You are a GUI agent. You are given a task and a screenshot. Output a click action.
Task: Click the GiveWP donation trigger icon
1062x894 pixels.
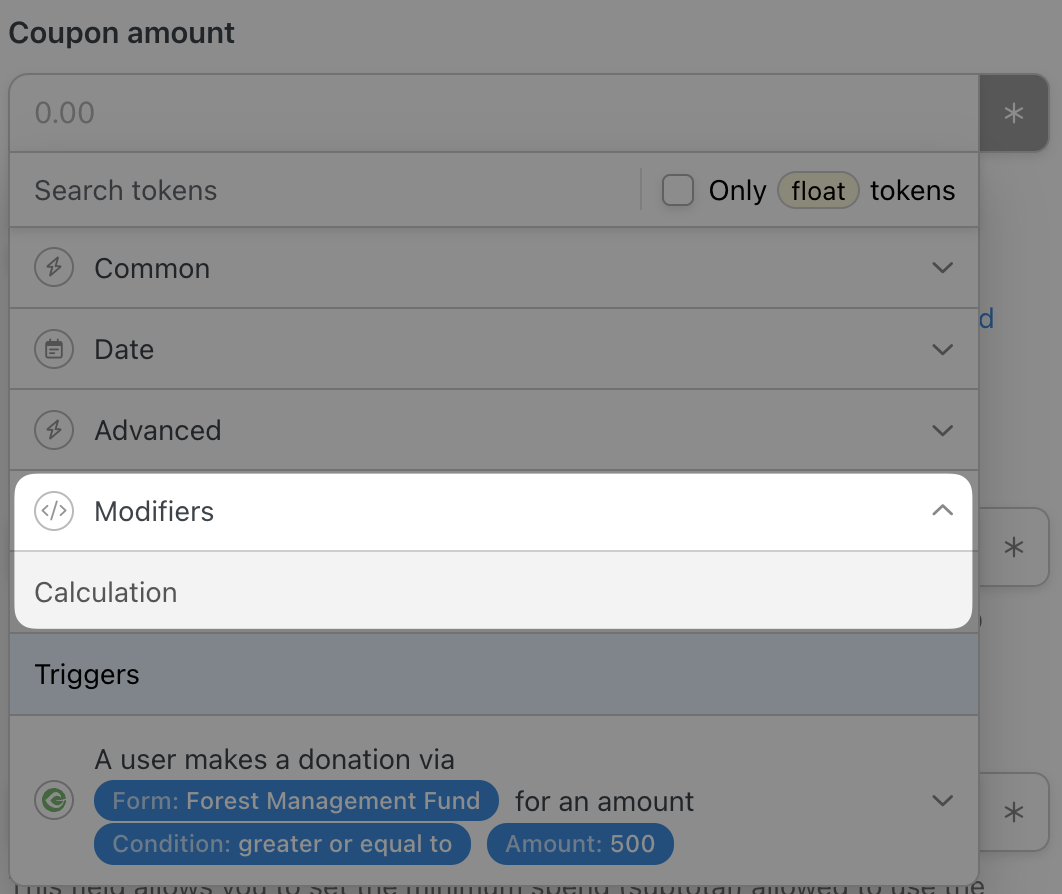[x=54, y=801]
